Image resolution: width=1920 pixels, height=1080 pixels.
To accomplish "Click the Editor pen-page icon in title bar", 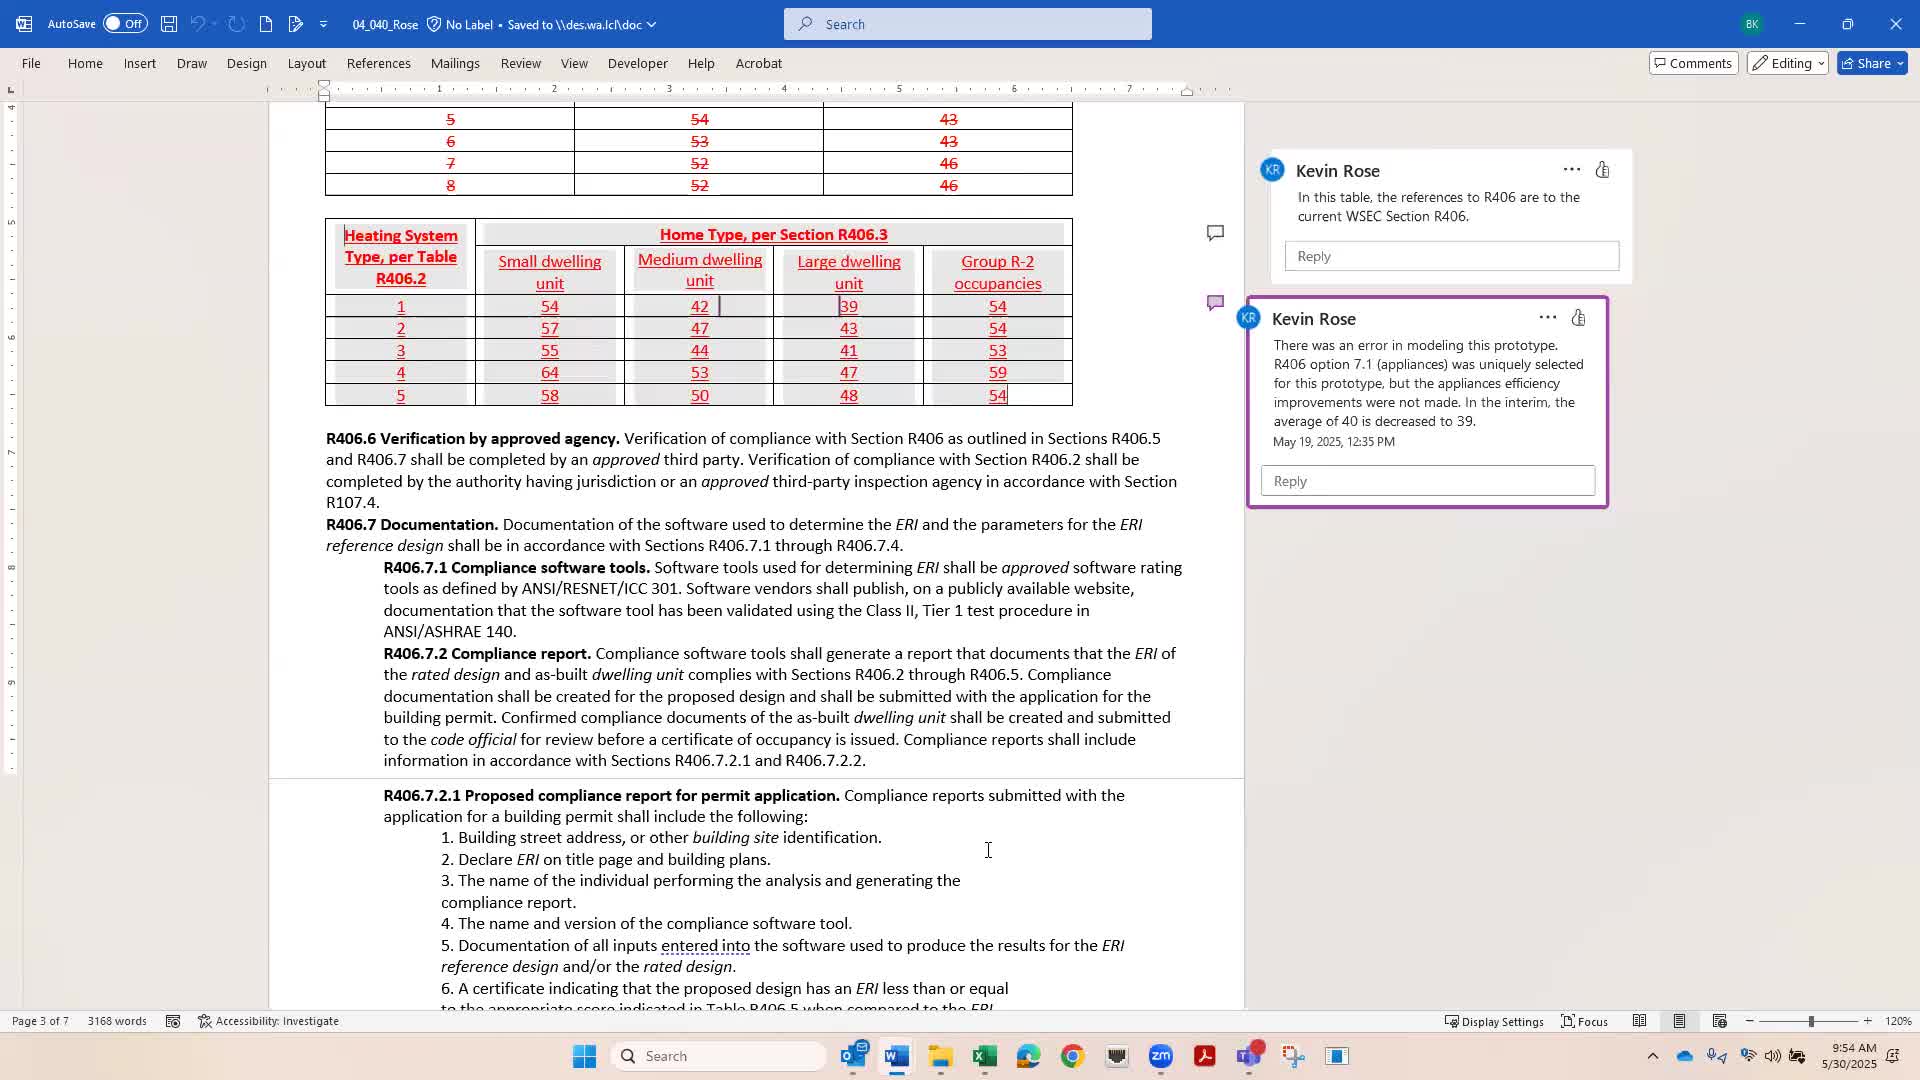I will pos(295,24).
